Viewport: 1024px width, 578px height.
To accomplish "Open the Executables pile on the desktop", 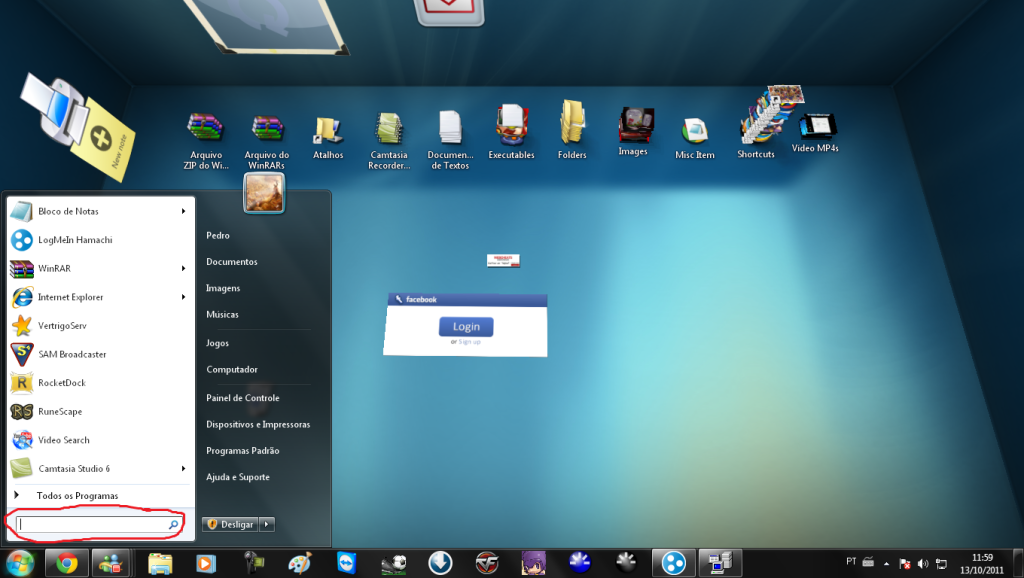I will pos(511,132).
